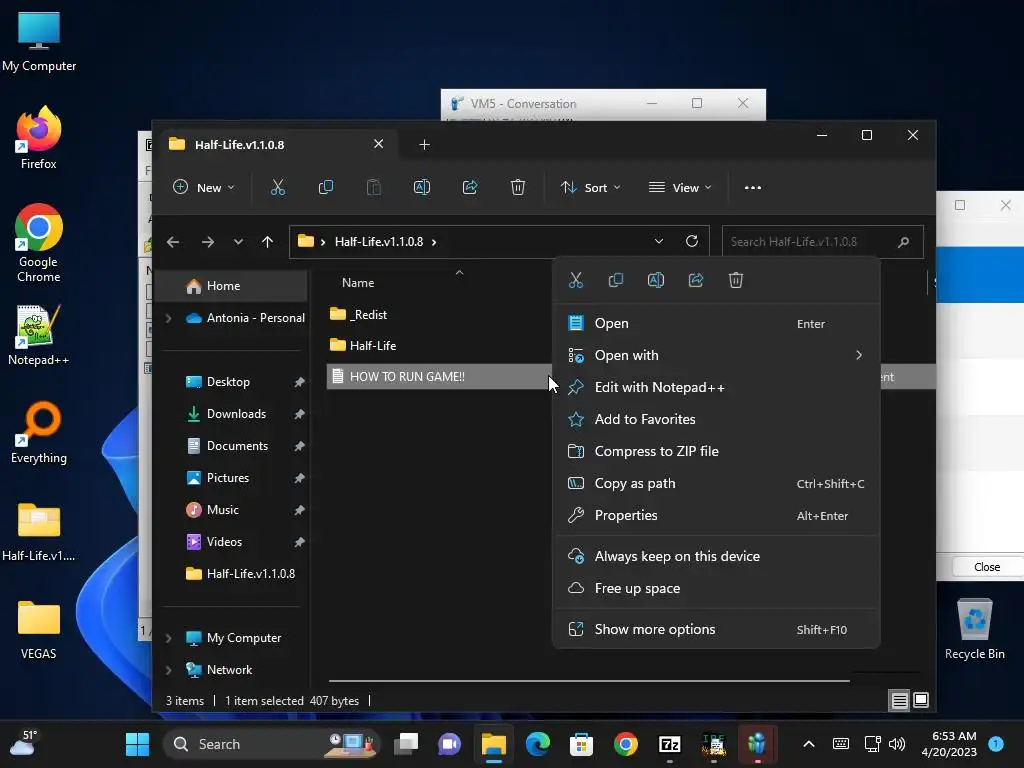Click the Search Half-Life.v1.1.0.8 field

point(823,242)
